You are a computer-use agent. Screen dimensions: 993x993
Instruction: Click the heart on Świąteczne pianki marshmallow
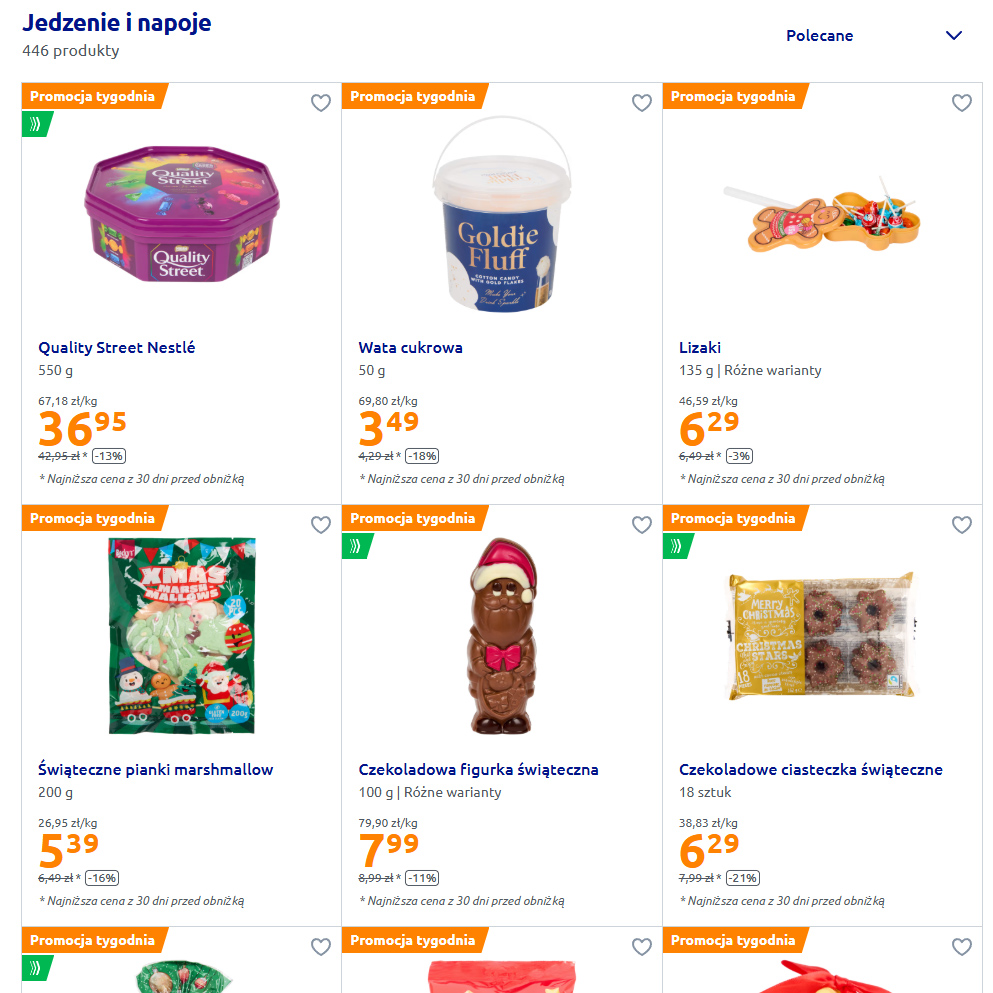point(320,525)
